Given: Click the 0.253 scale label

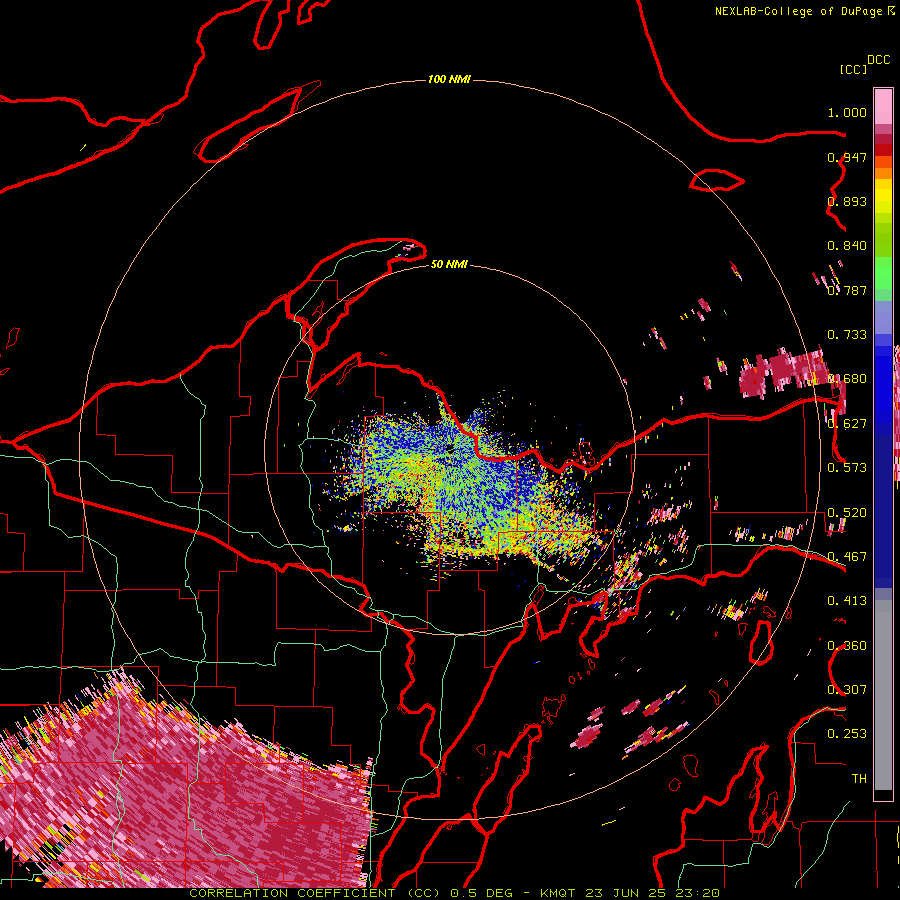Looking at the screenshot, I should pyautogui.click(x=847, y=734).
